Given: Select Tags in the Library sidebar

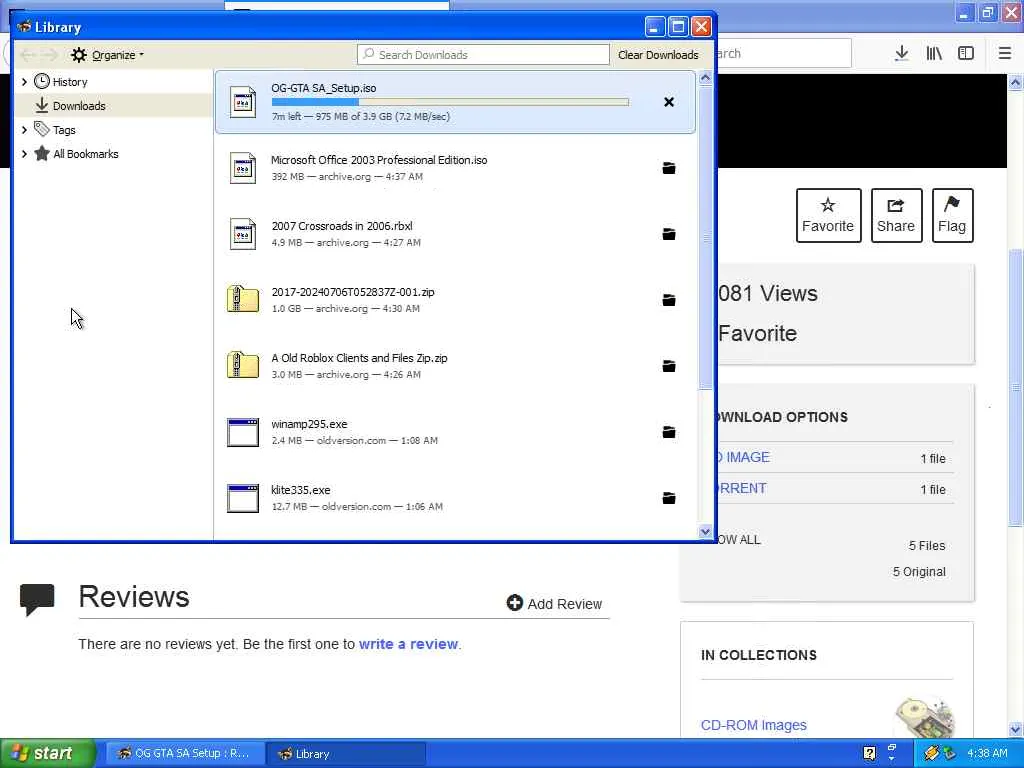Looking at the screenshot, I should click(64, 130).
